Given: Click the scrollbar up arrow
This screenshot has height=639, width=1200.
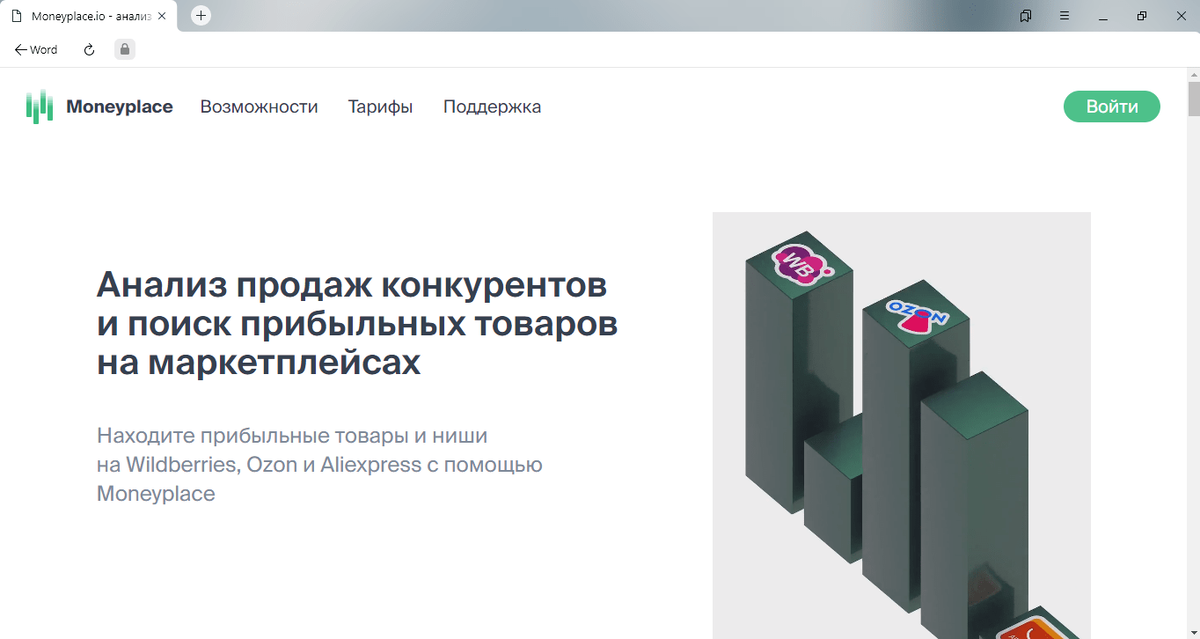Looking at the screenshot, I should pos(1193,76).
